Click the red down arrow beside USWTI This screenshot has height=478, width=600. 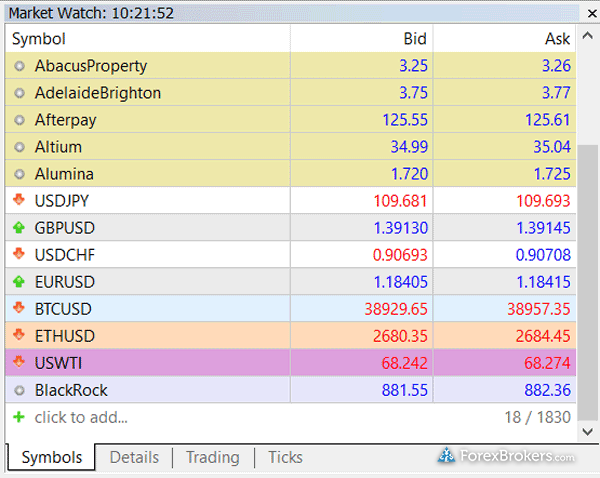19,362
